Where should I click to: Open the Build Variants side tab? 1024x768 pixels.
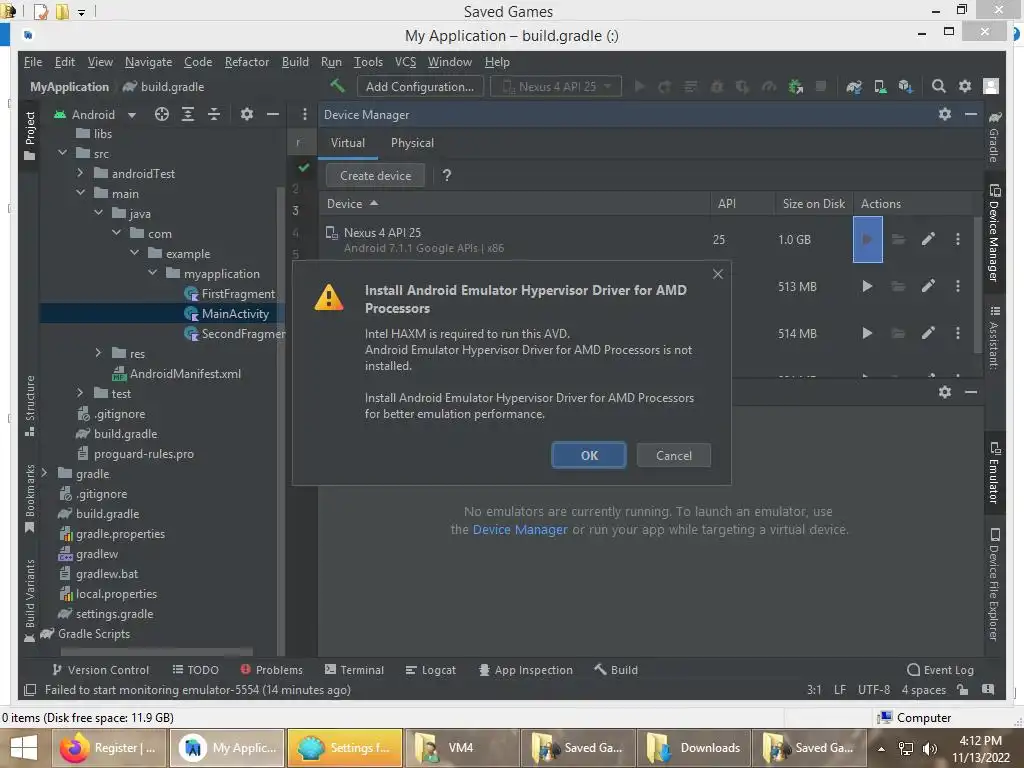point(29,600)
